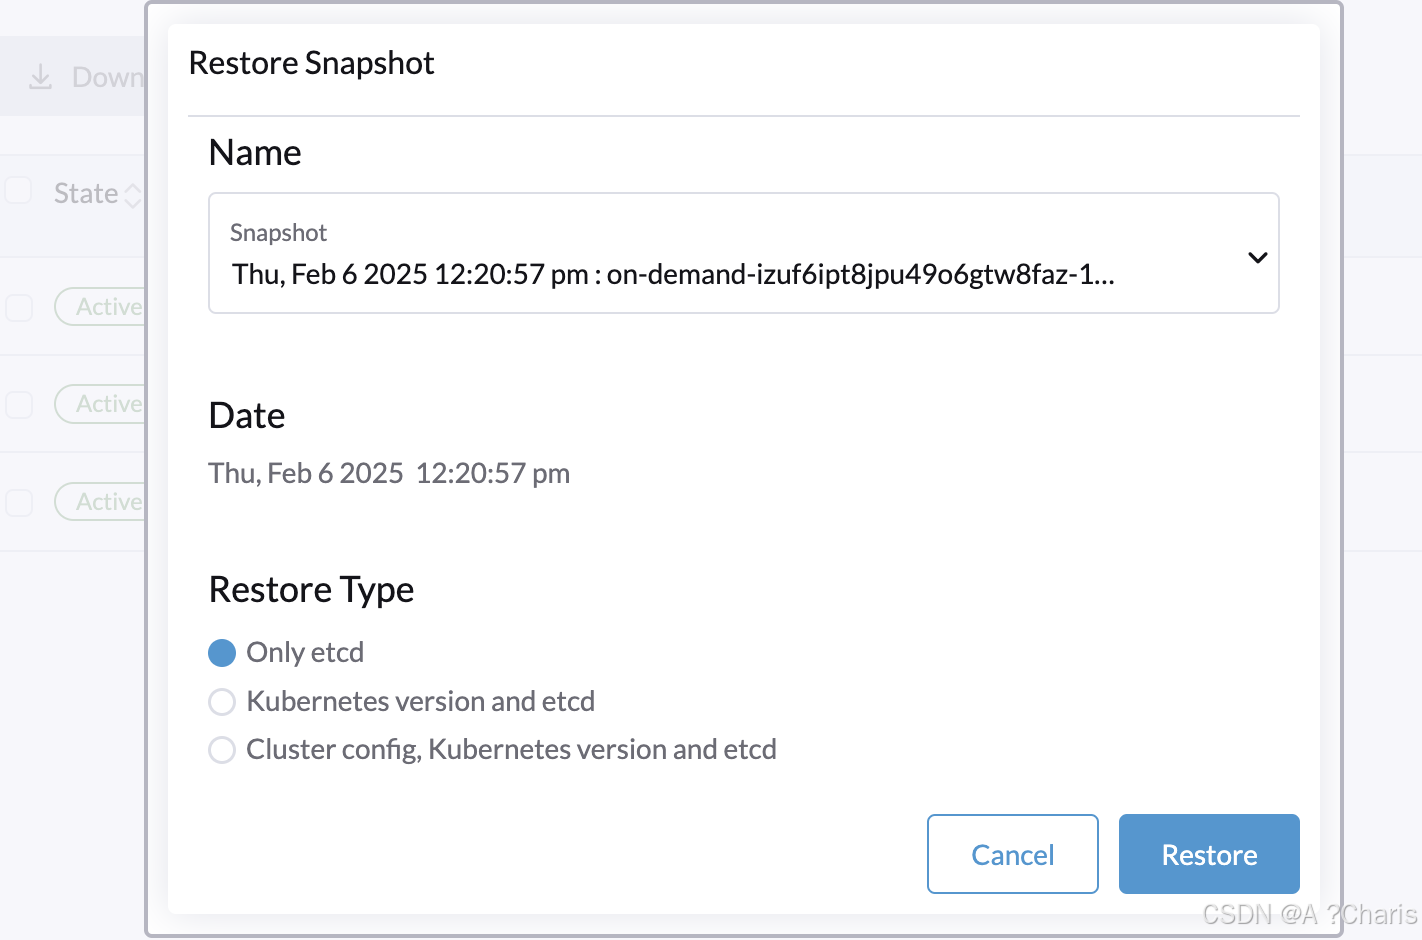The image size is (1422, 940).
Task: Open the Snapshot dropdown
Action: (743, 253)
